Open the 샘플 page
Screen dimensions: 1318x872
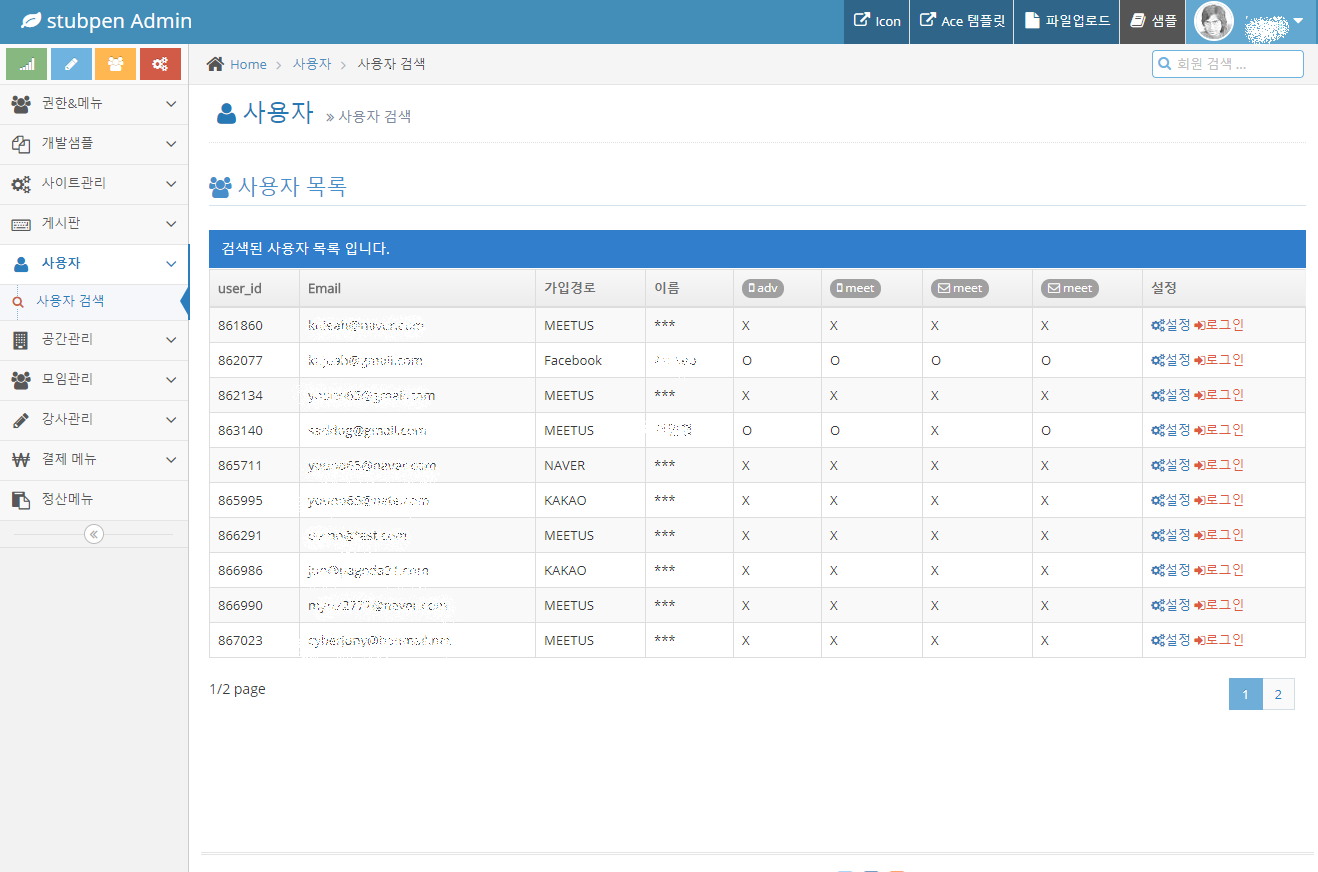pos(1153,21)
